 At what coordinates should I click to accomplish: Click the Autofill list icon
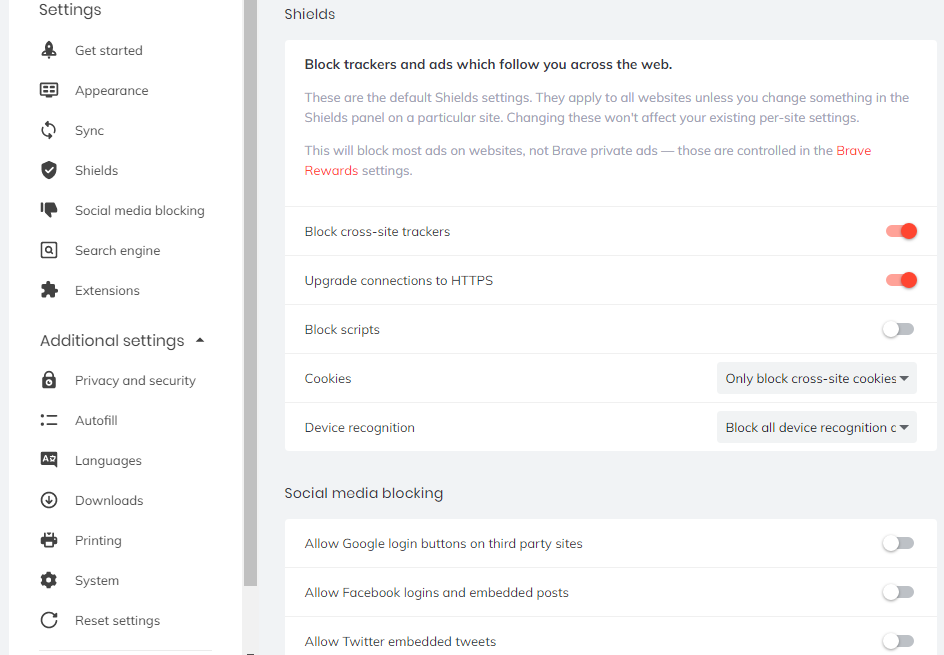point(49,420)
